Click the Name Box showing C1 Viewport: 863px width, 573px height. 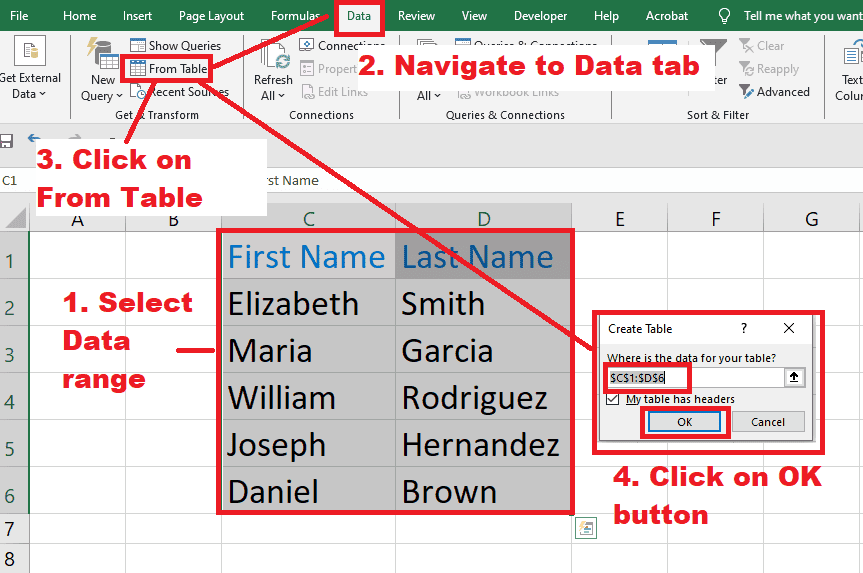point(17,181)
